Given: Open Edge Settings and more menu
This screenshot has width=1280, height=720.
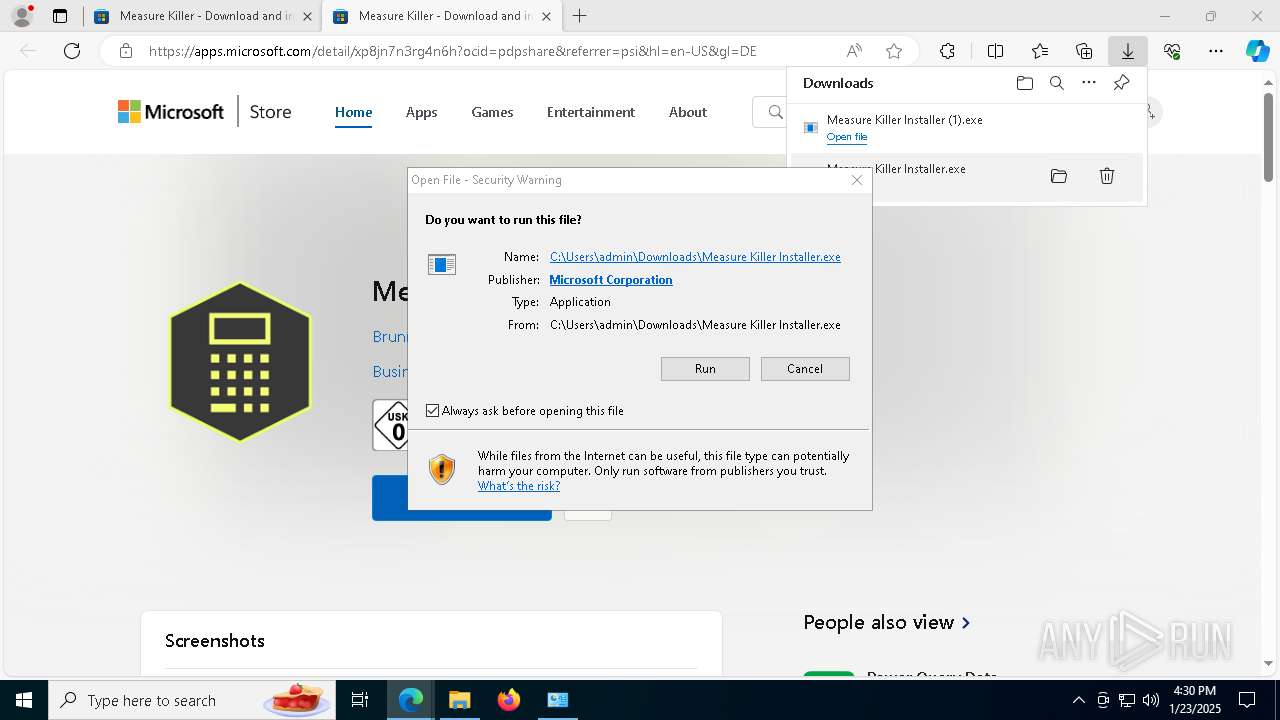Looking at the screenshot, I should click(x=1216, y=51).
